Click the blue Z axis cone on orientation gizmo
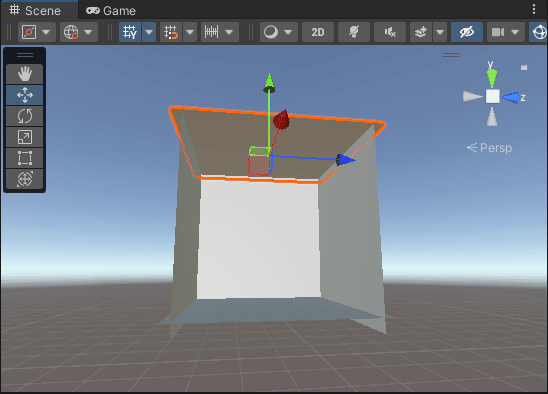This screenshot has height=394, width=548. click(x=512, y=97)
